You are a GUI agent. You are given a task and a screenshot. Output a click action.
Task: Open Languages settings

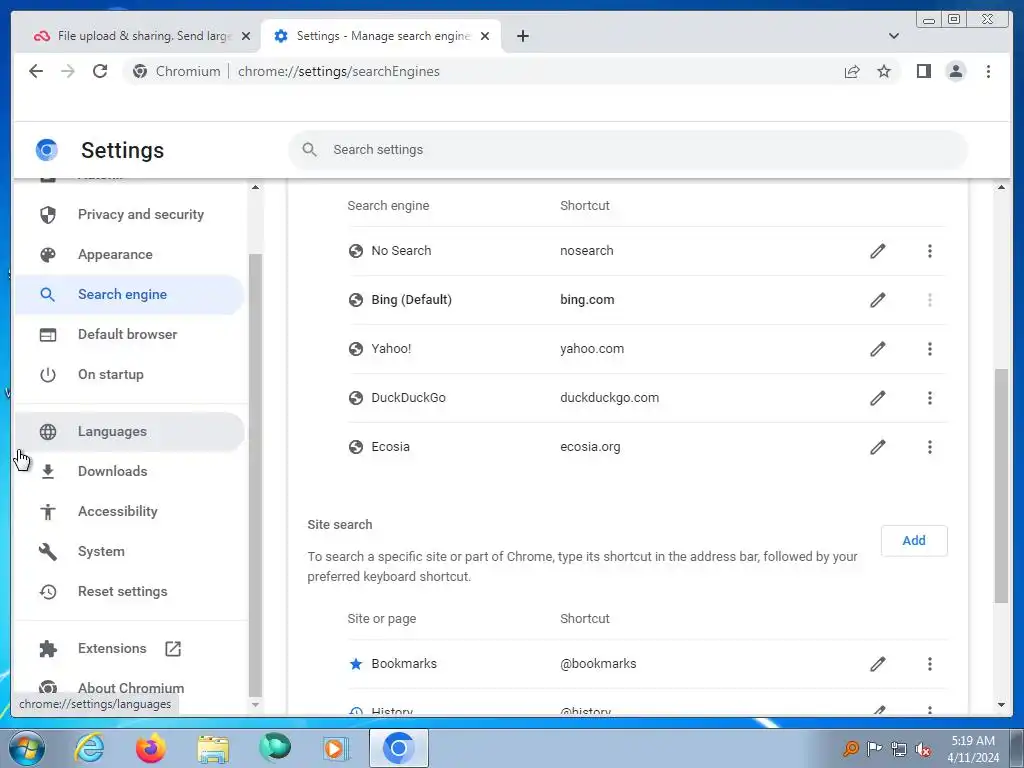coord(129,432)
